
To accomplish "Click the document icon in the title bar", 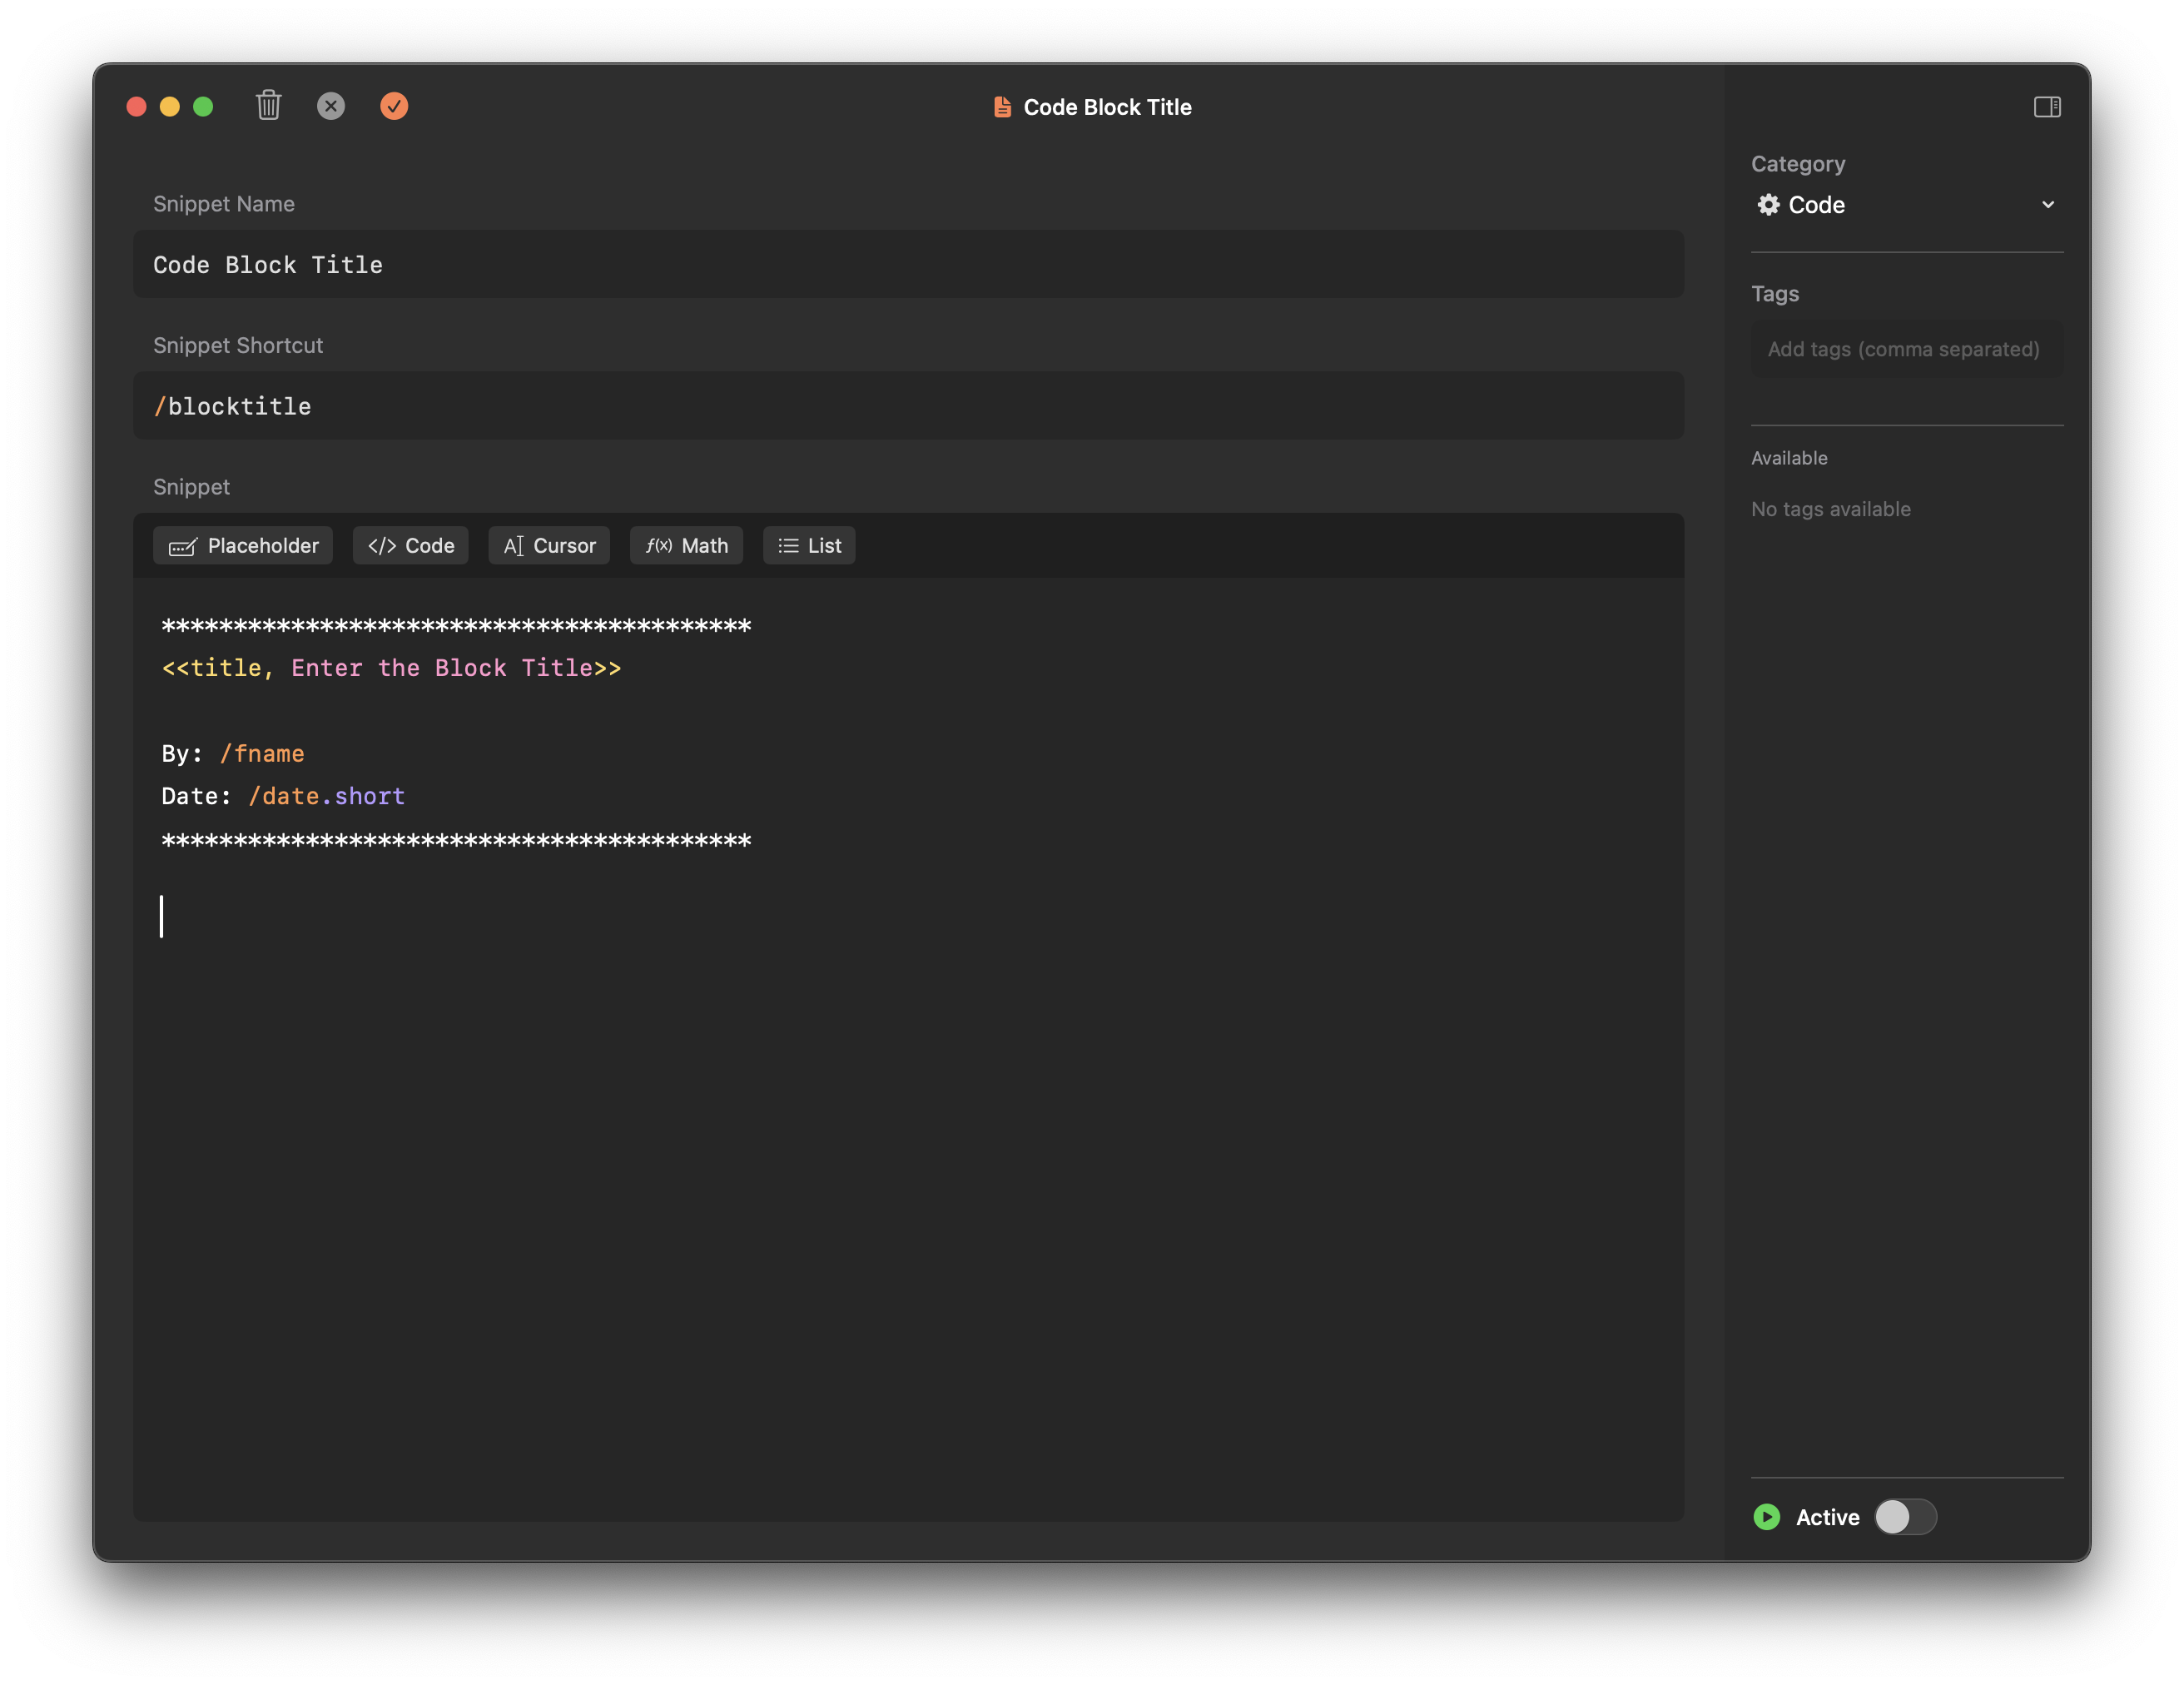I will pos(1001,106).
